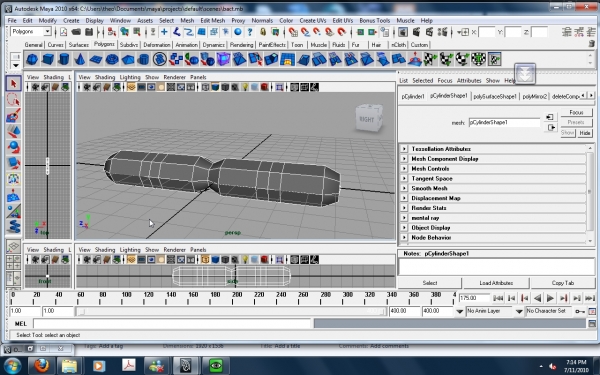The height and width of the screenshot is (375, 600).
Task: Activate the Rotate tool in toolbox
Action: [x=13, y=147]
